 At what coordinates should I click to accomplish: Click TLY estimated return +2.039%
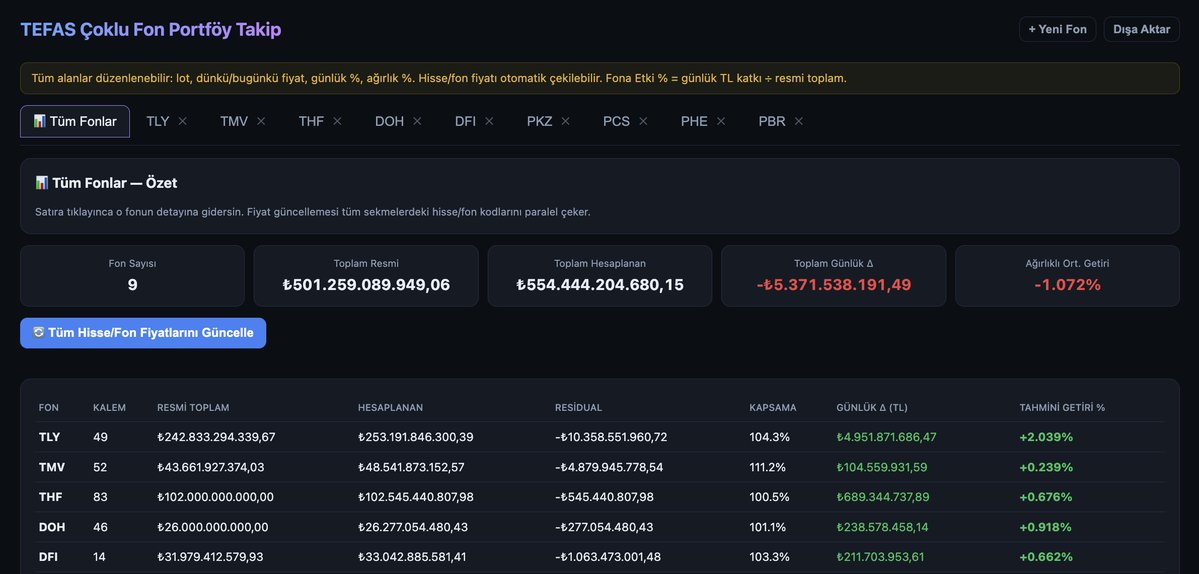click(x=1046, y=437)
